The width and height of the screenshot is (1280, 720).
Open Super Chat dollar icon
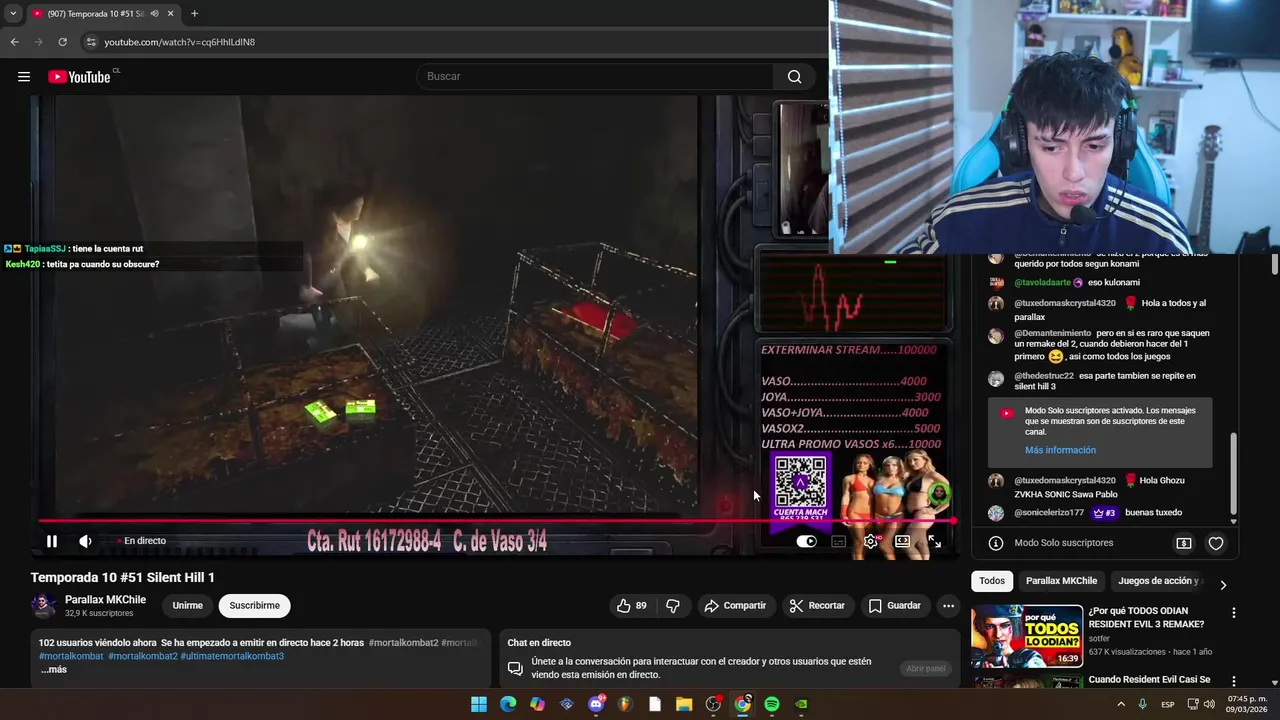1184,543
